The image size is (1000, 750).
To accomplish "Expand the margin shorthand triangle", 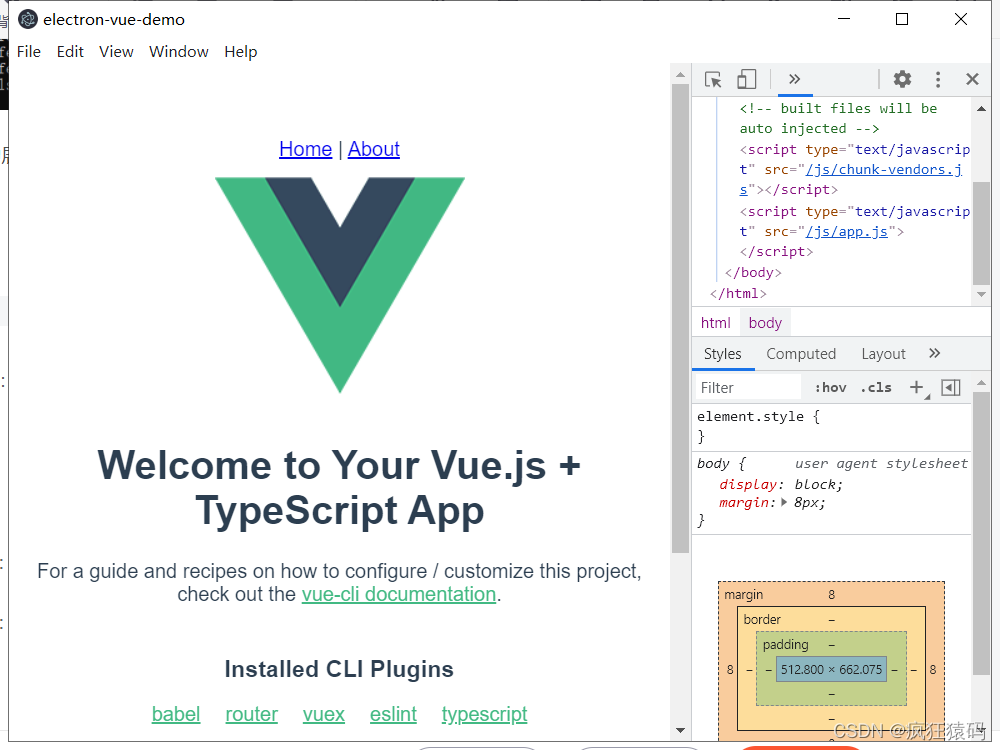I will 784,503.
